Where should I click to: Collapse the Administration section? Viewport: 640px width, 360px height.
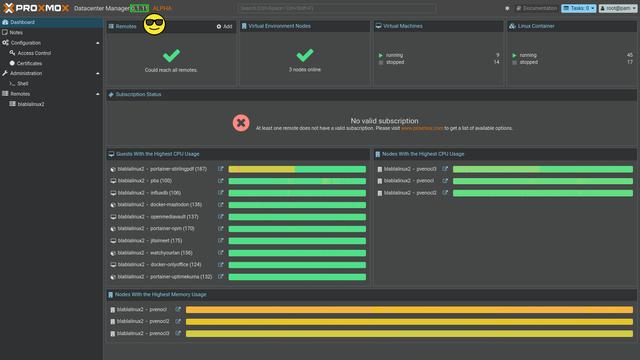coord(98,73)
